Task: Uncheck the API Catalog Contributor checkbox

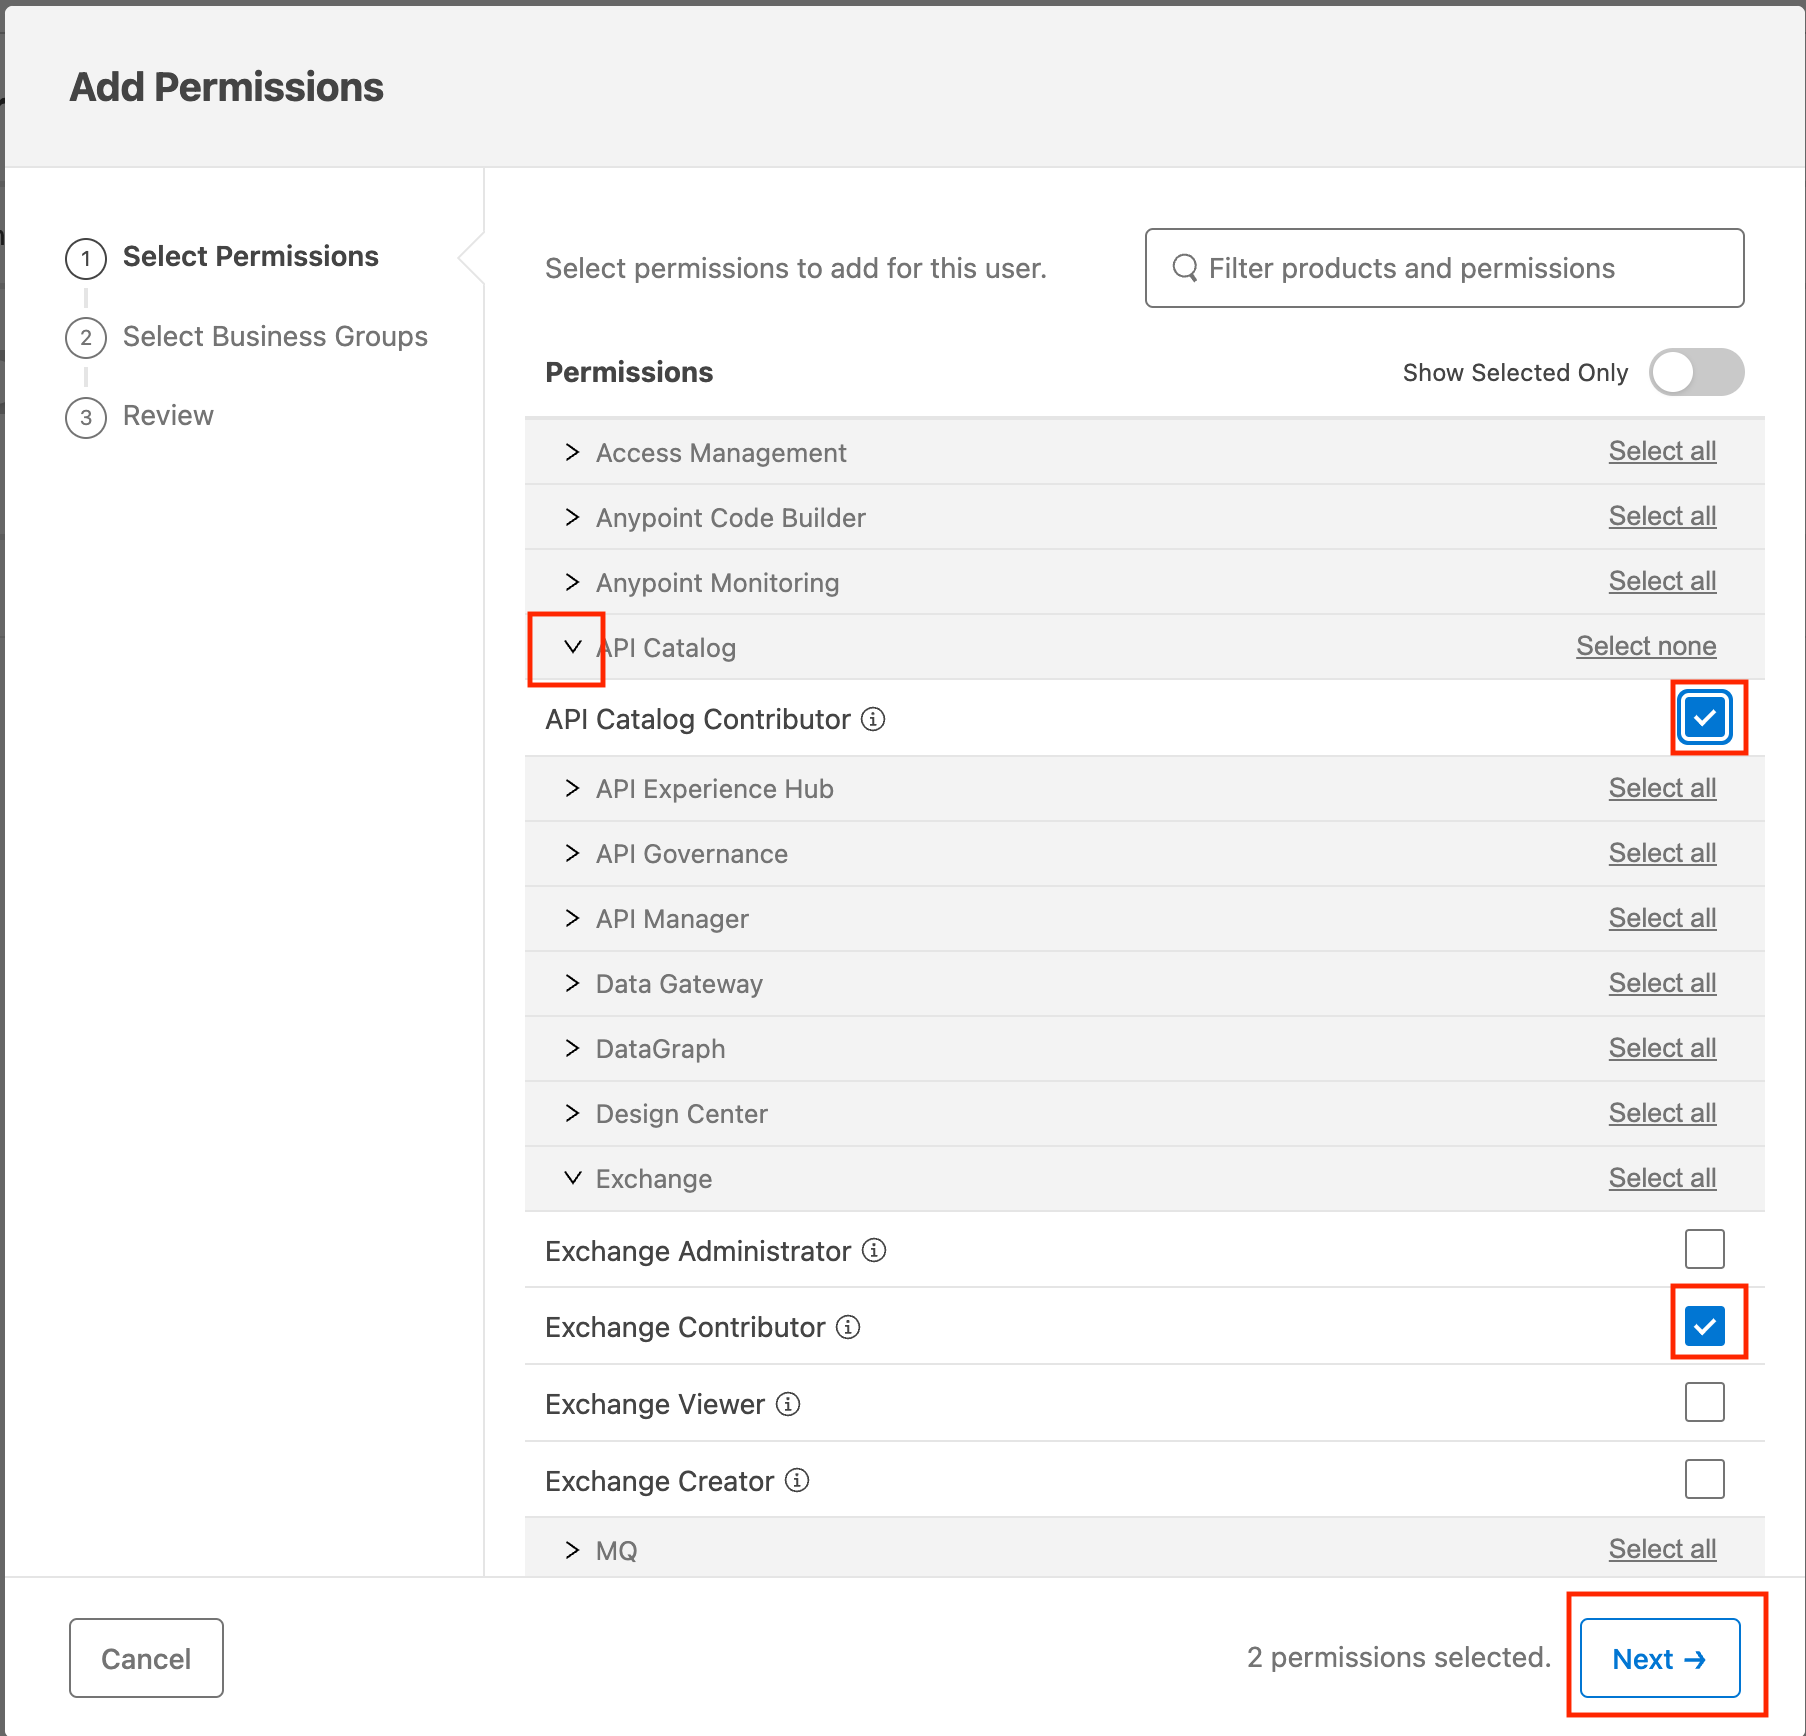Action: (1704, 718)
